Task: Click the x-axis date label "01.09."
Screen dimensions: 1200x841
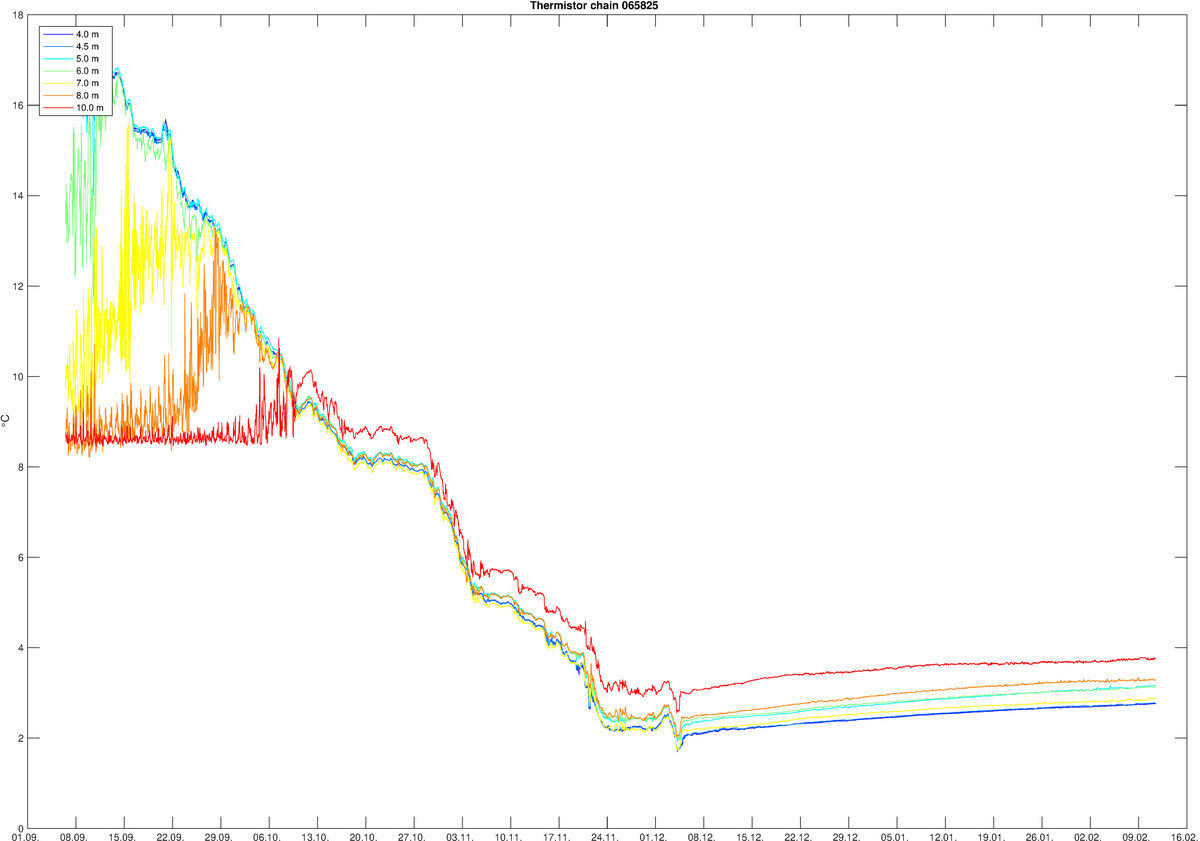Action: [x=26, y=835]
